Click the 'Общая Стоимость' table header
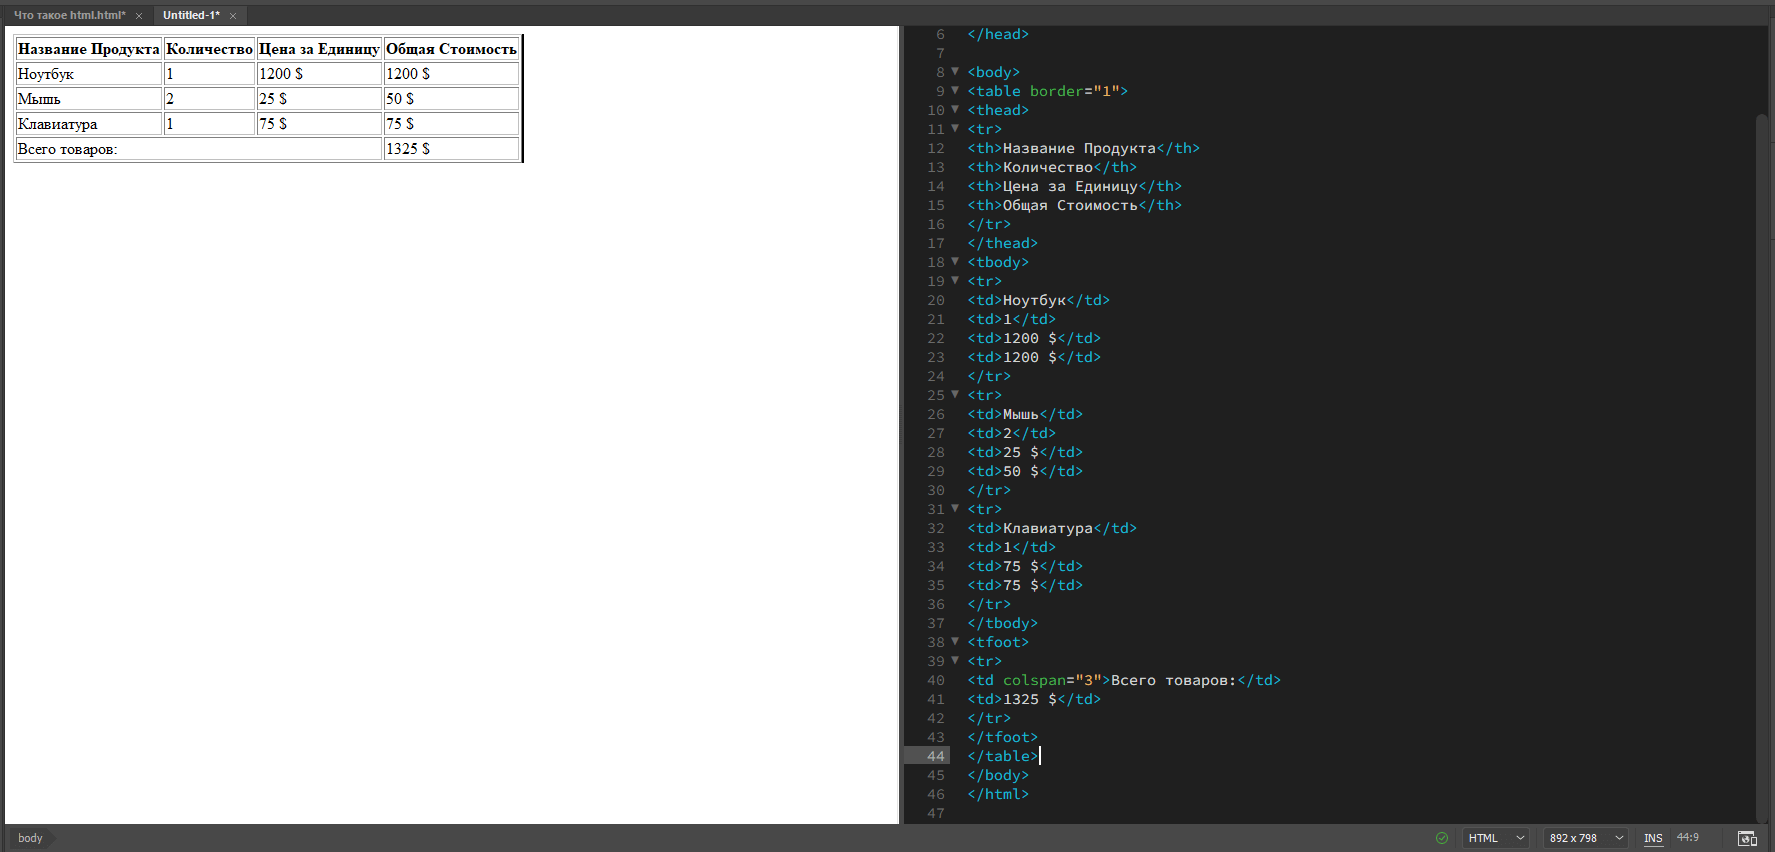 (x=451, y=49)
